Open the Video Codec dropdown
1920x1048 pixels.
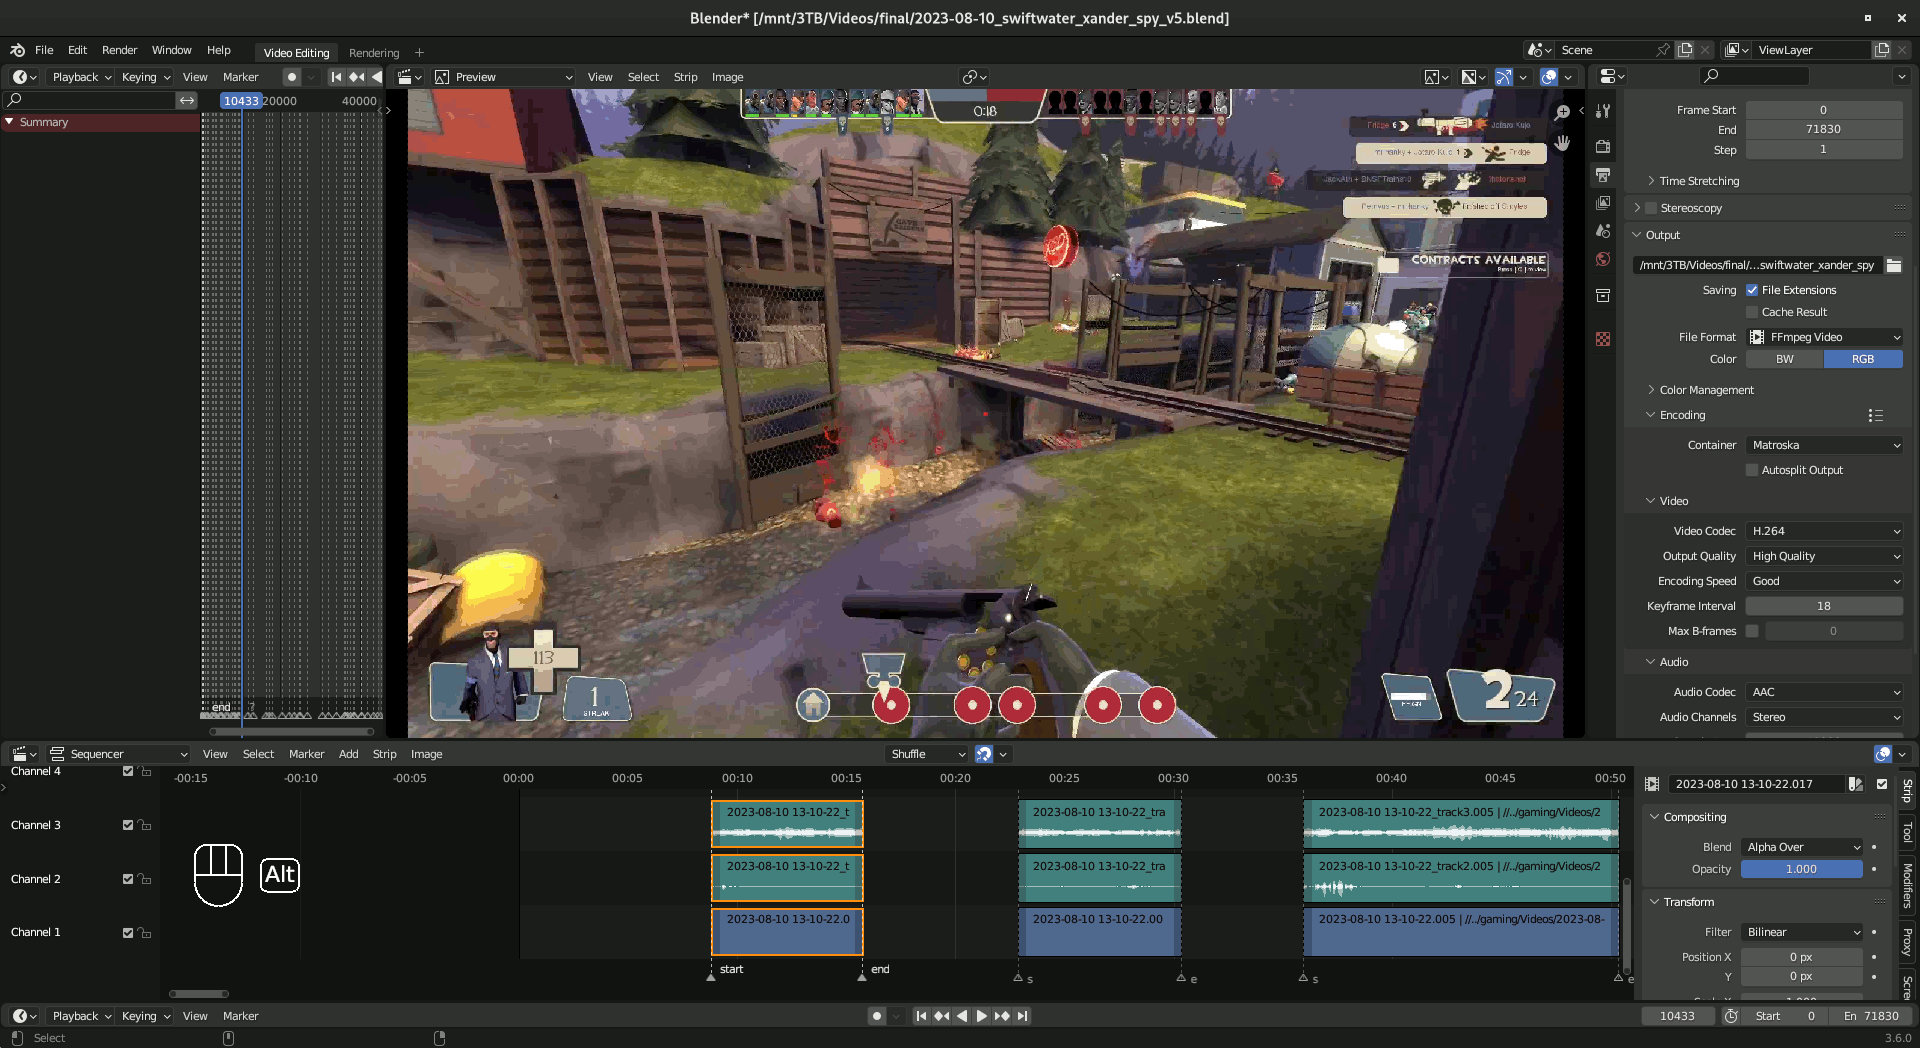tap(1824, 531)
